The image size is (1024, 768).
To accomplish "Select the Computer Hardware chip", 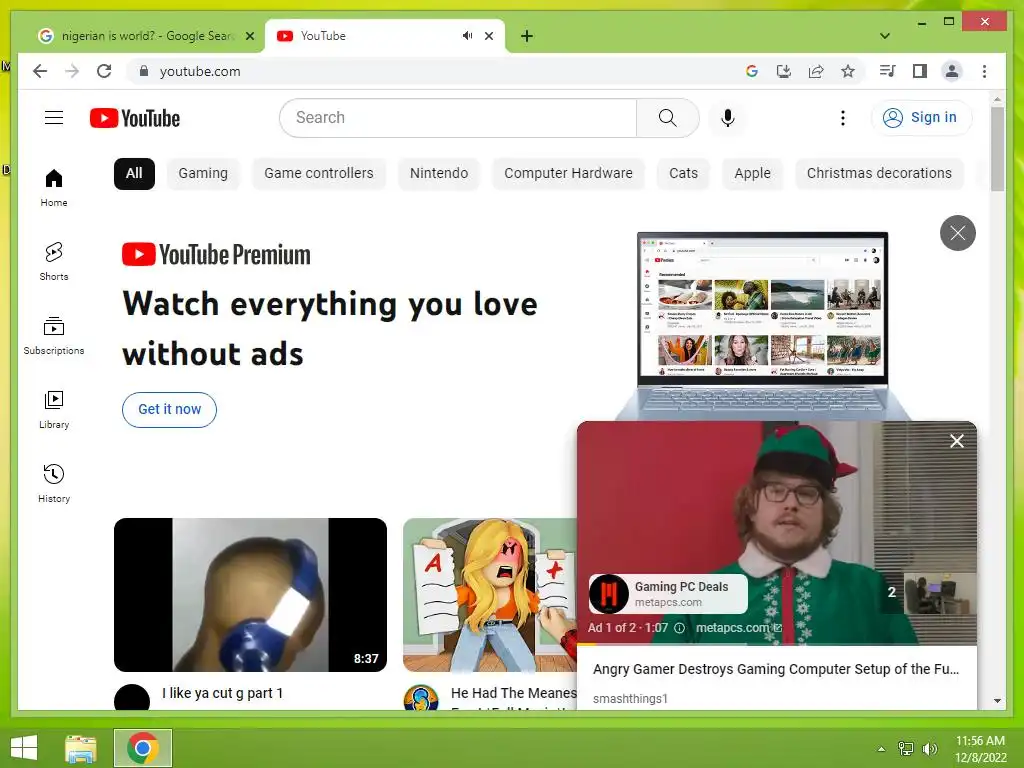I will (x=568, y=174).
